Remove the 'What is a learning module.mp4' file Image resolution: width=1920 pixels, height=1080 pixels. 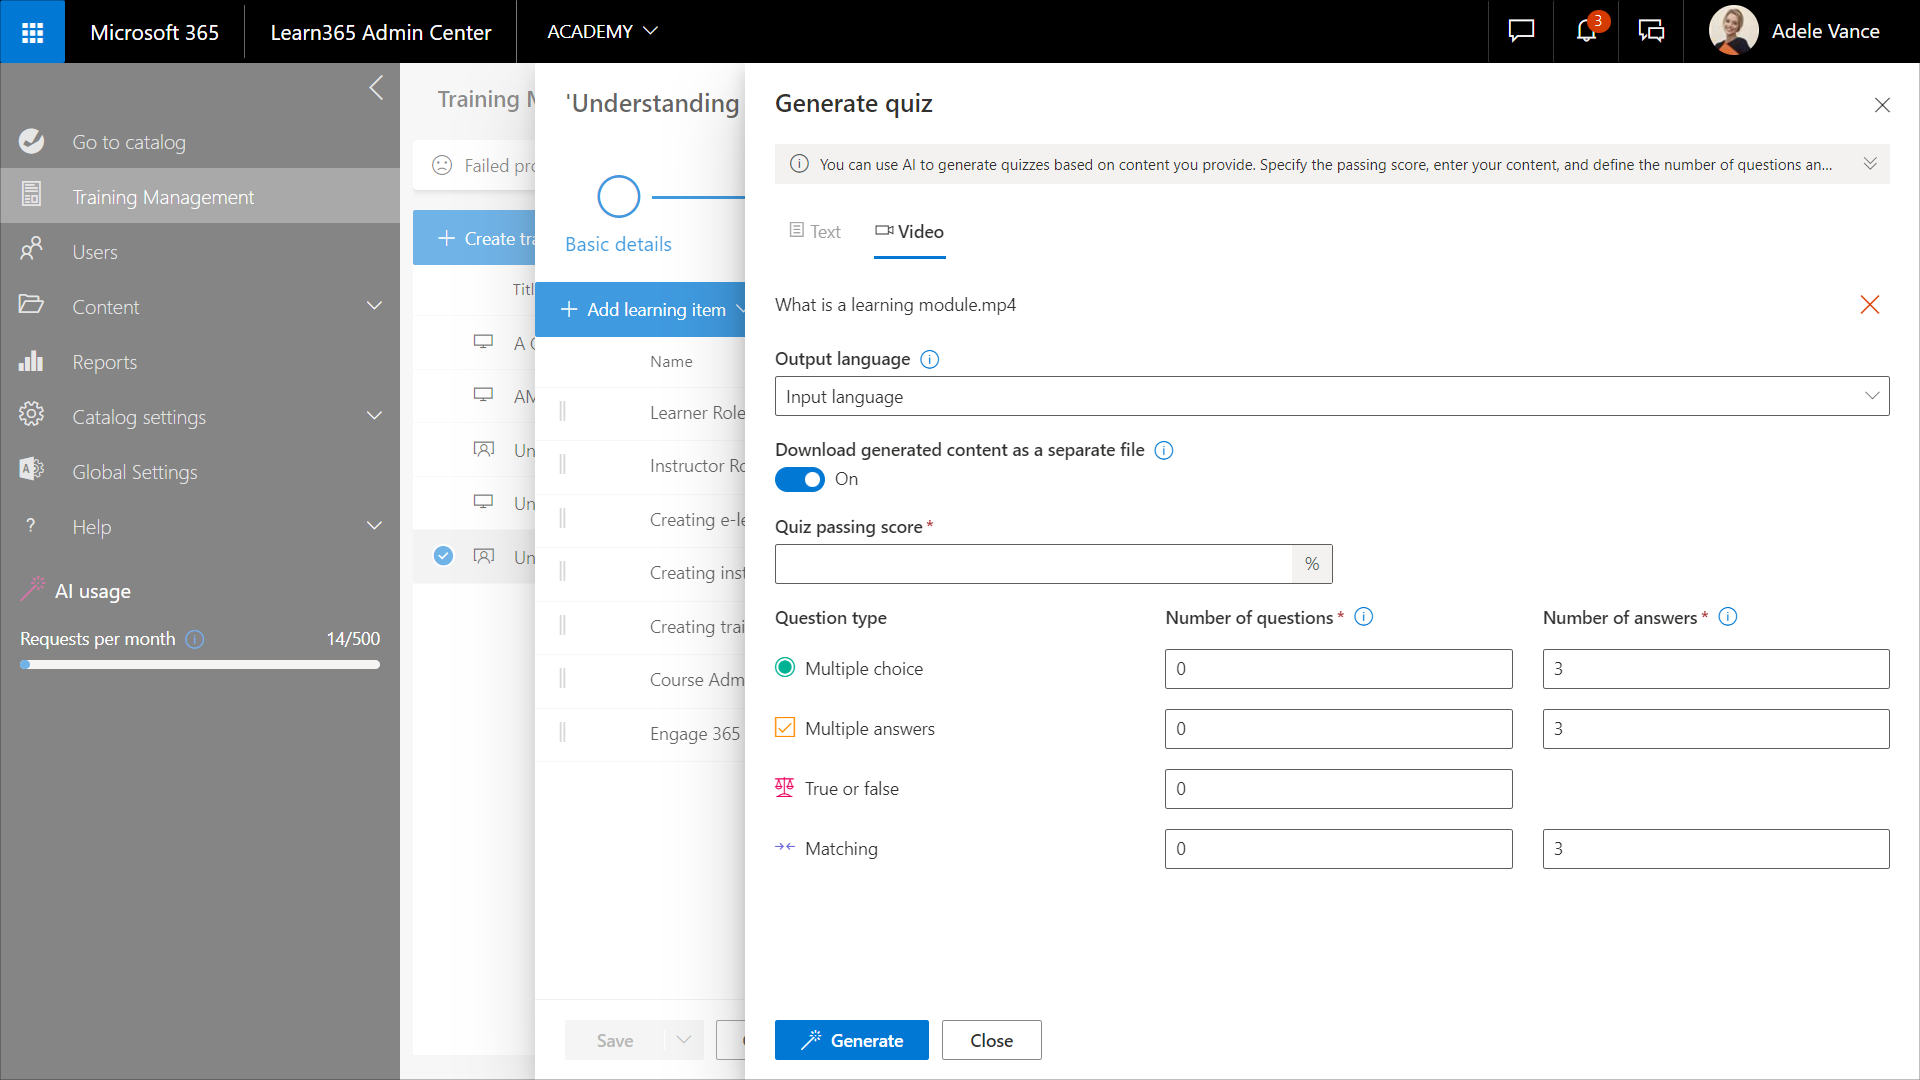1869,305
